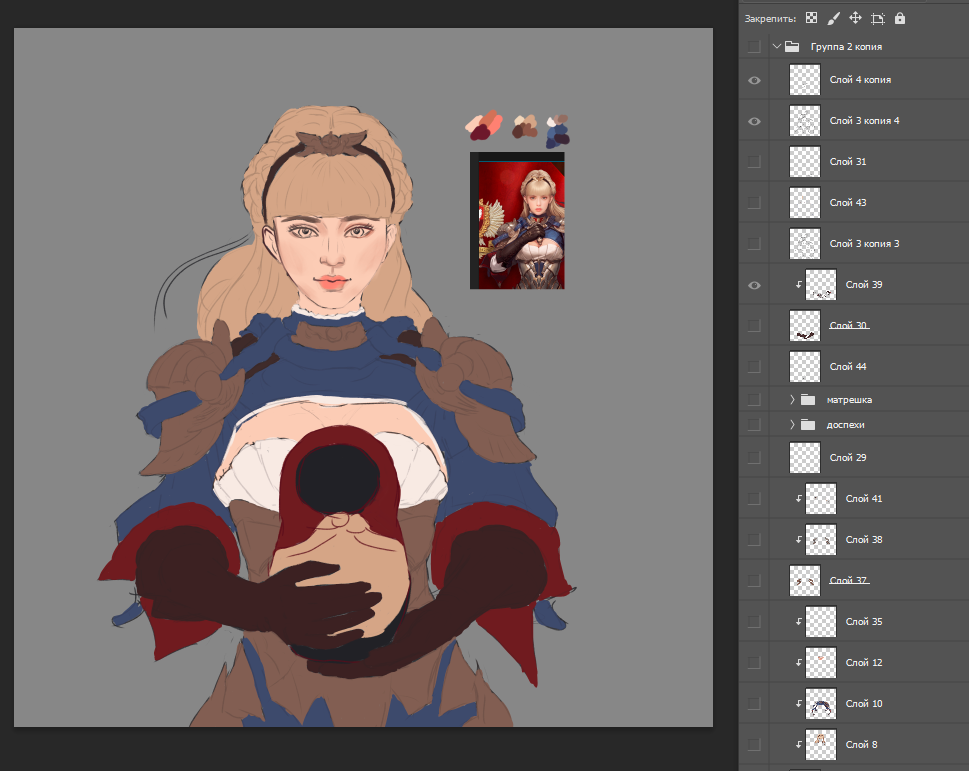Click the peach swatch in canvas palette
The image size is (969, 771).
(474, 124)
